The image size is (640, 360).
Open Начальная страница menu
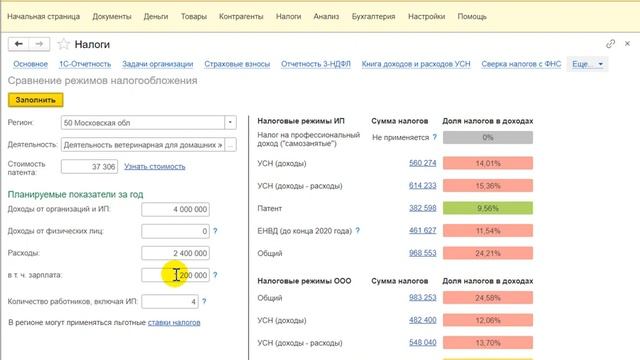(44, 17)
